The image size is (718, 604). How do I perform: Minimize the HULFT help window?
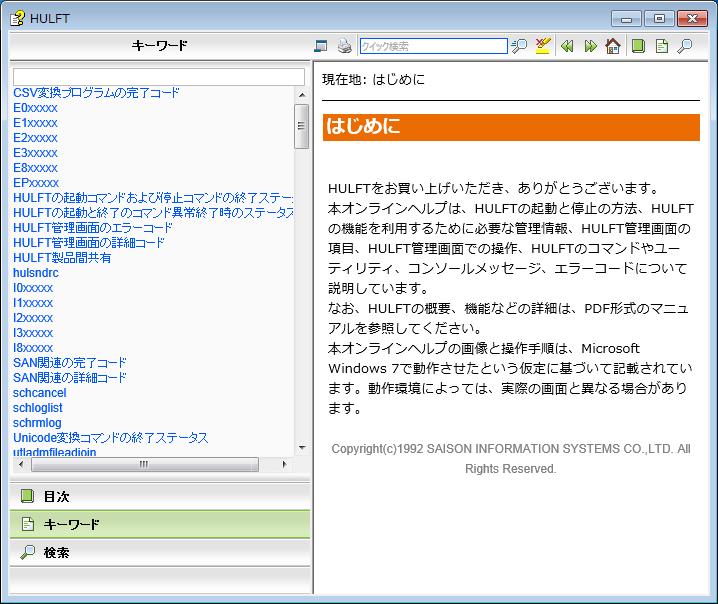626,19
